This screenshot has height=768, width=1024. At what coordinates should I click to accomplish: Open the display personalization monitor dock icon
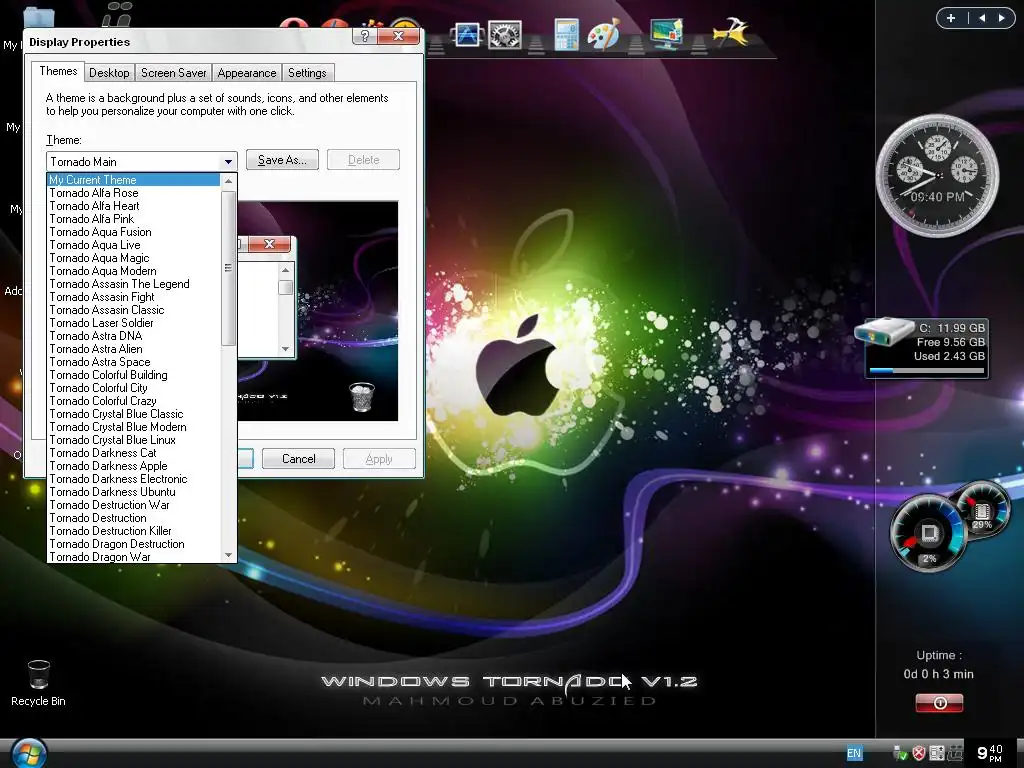pos(666,33)
